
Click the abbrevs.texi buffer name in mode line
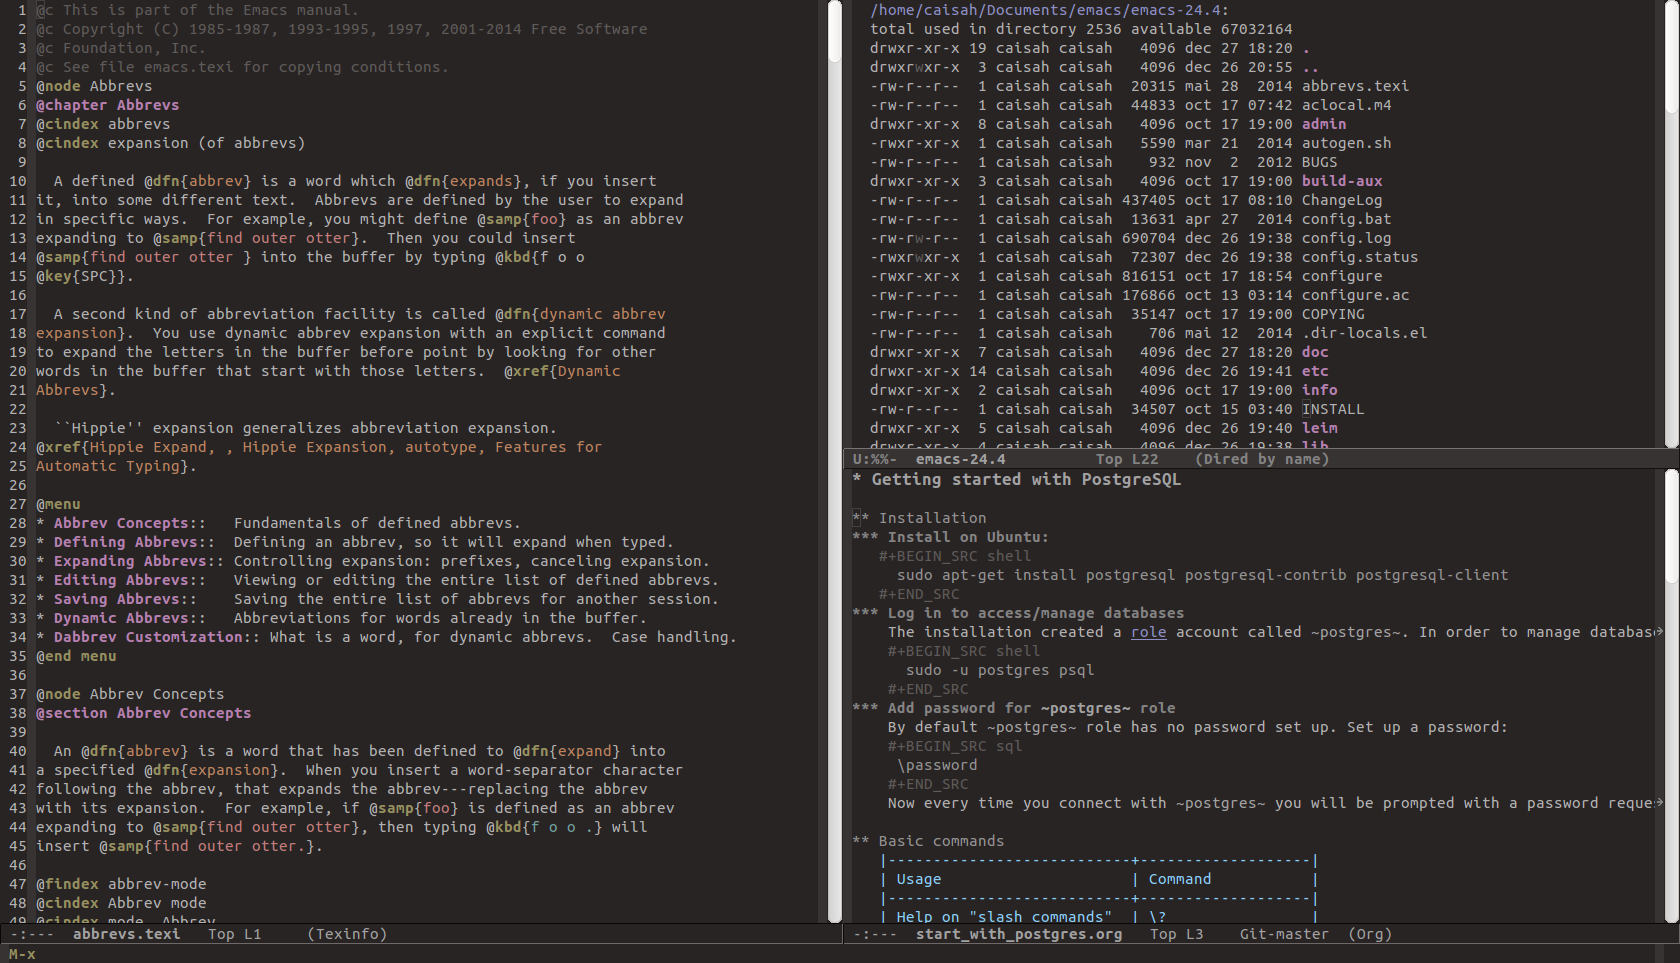tap(126, 934)
